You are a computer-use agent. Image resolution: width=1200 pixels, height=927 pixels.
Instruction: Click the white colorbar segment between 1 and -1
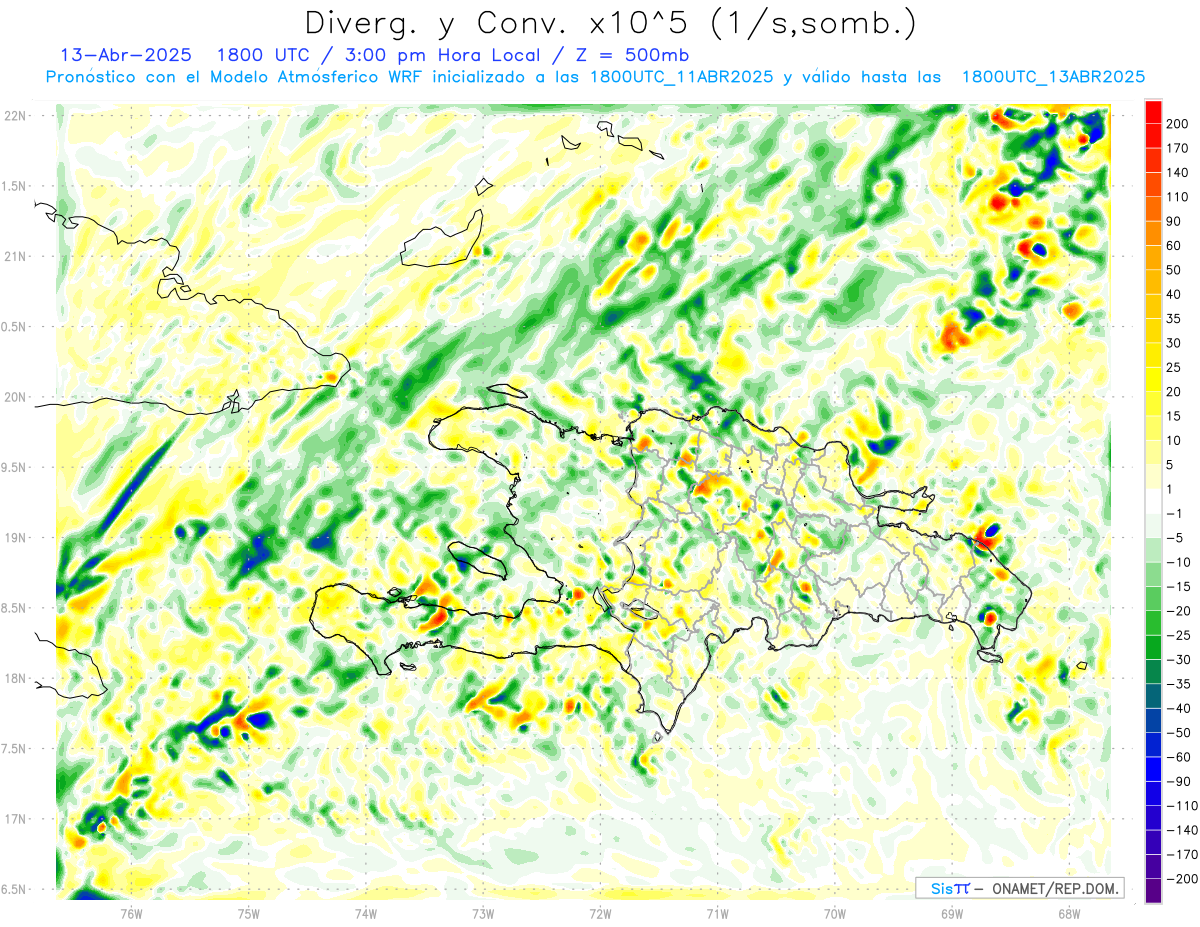click(1153, 501)
